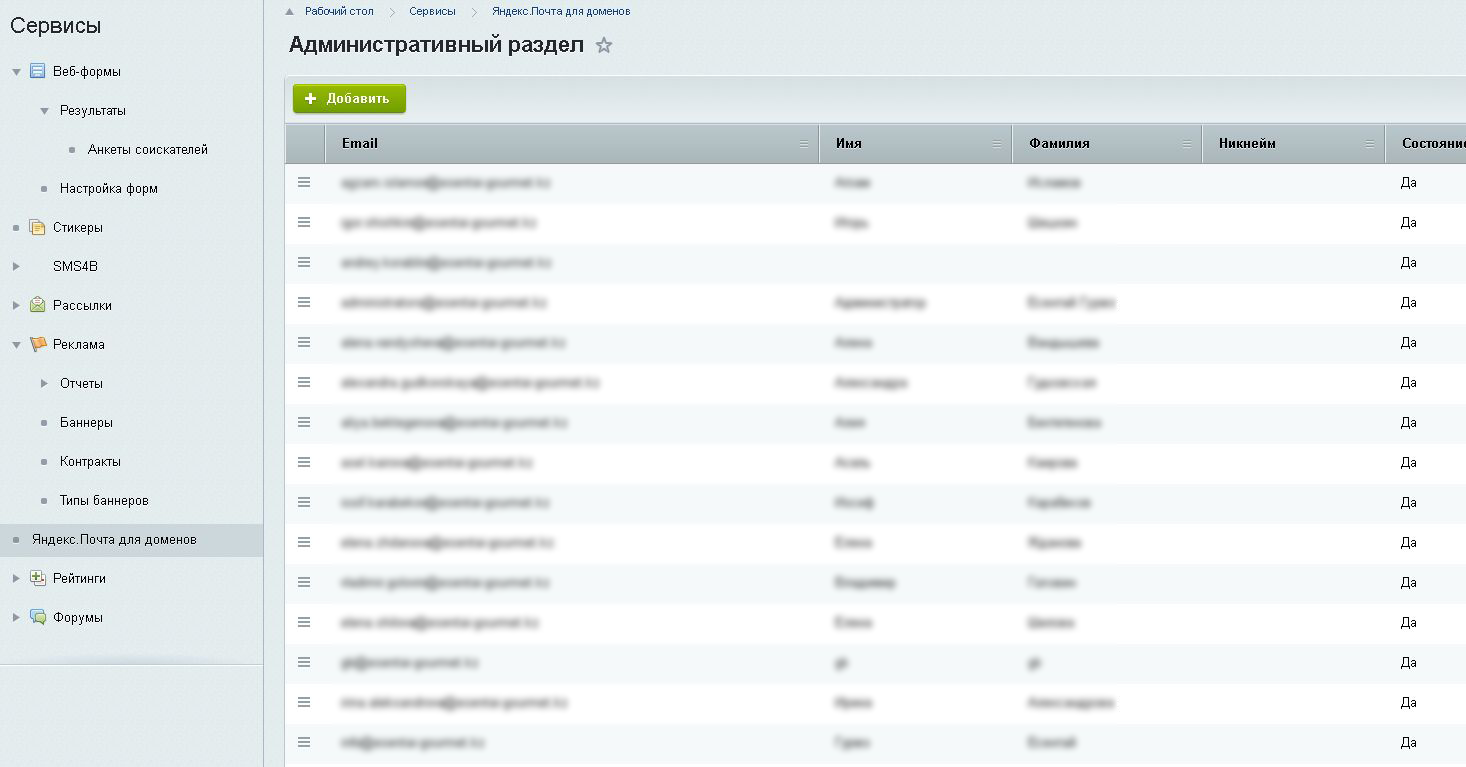Sort table by Имя column header
This screenshot has width=1466, height=767.
(848, 144)
